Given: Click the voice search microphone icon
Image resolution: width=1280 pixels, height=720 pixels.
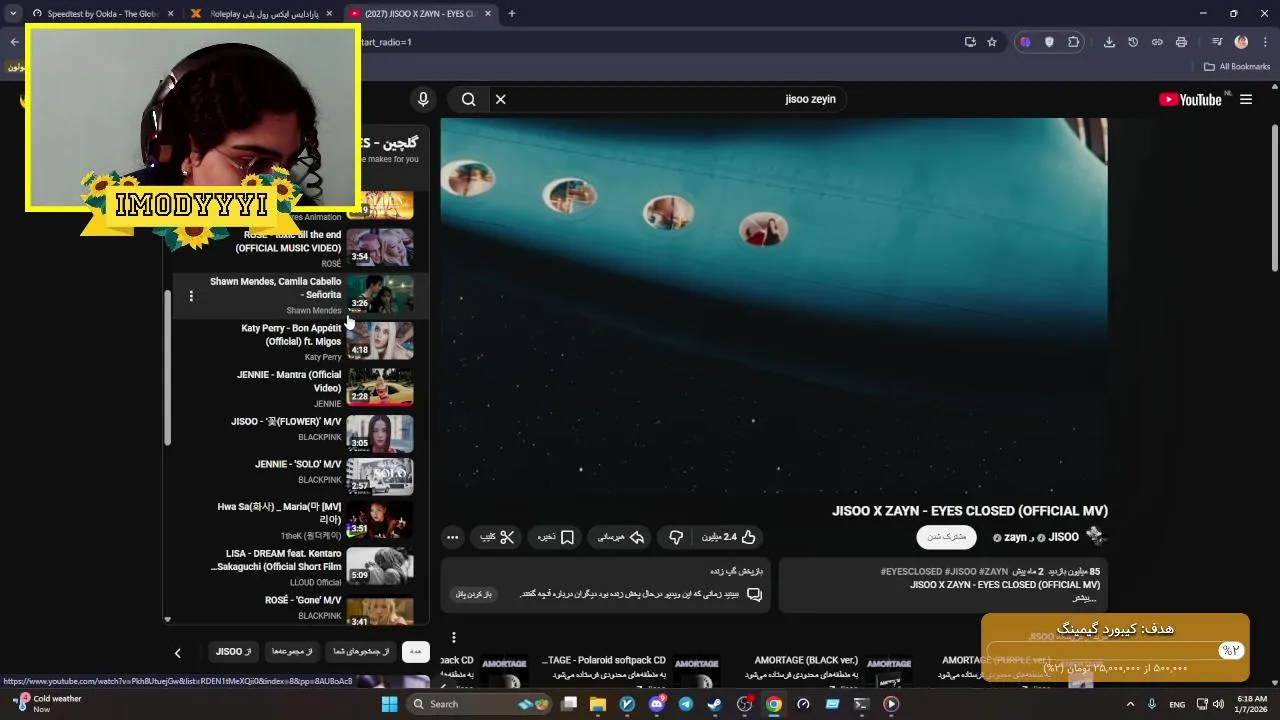Looking at the screenshot, I should (x=423, y=99).
